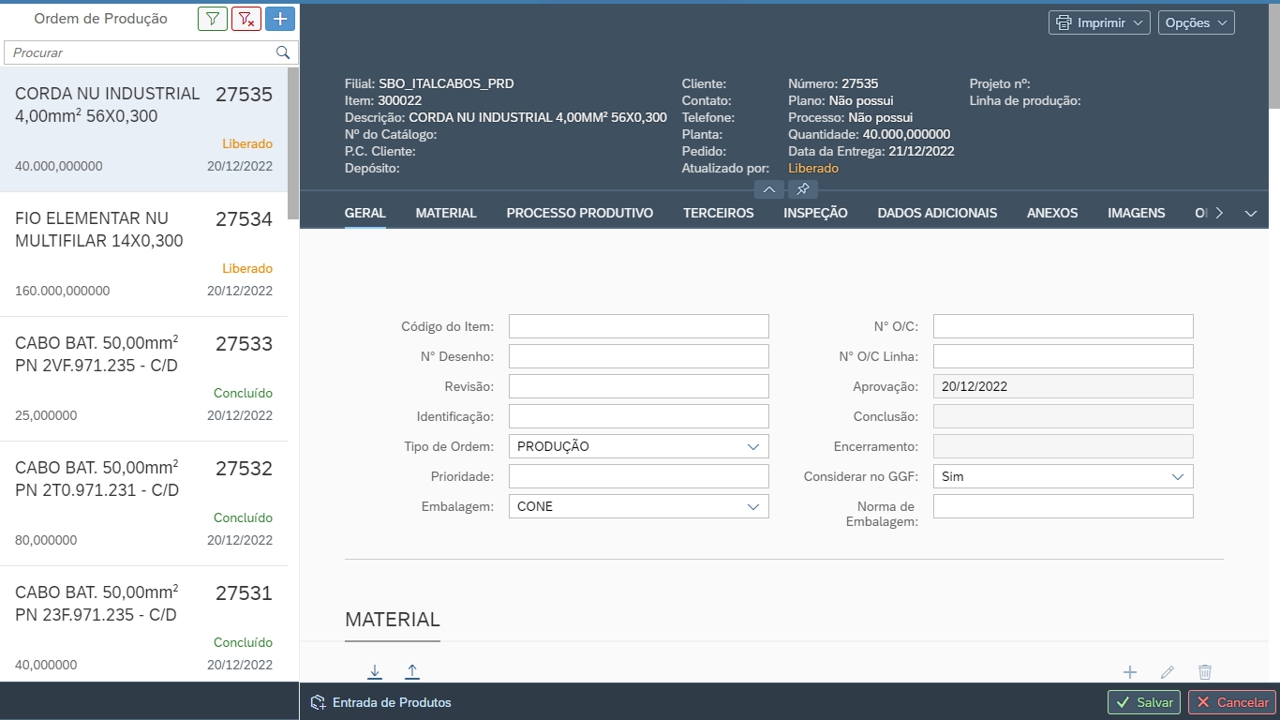Image resolution: width=1280 pixels, height=720 pixels.
Task: Switch to the PROCESSO PRODUTIVO tab
Action: click(x=579, y=213)
